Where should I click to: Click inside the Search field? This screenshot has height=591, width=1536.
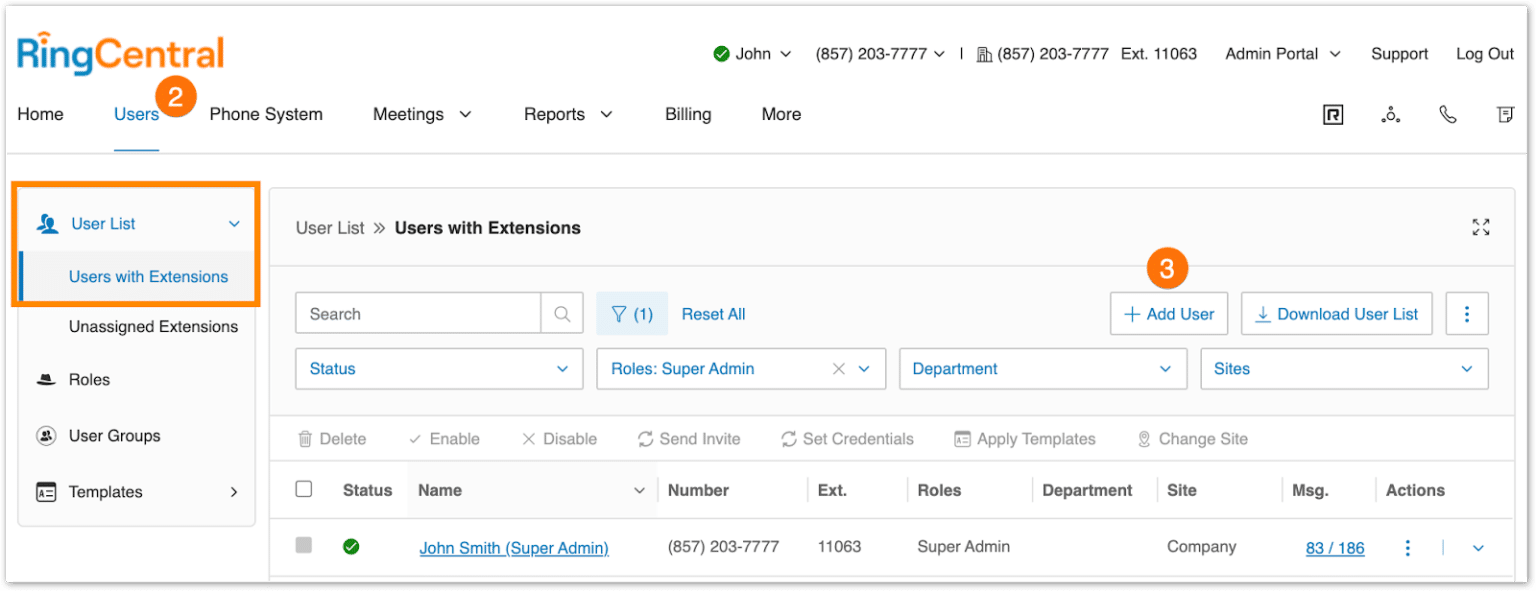418,313
